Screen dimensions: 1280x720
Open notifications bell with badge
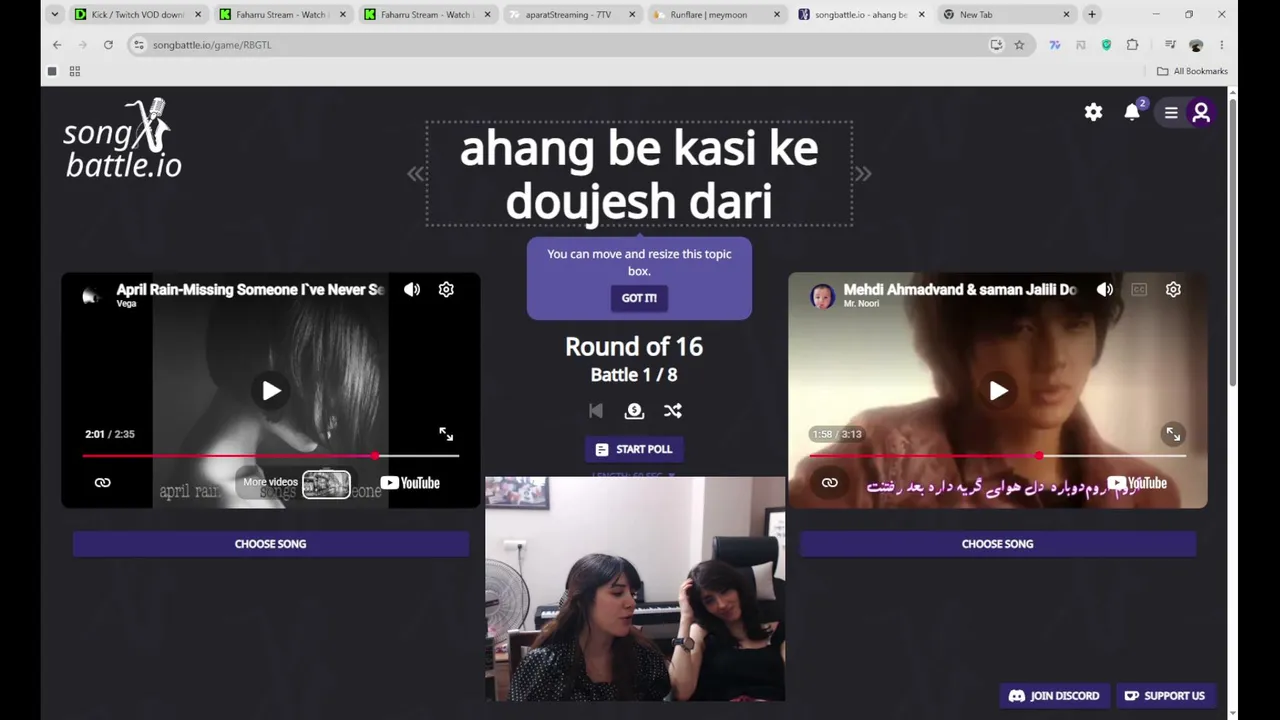[1133, 111]
